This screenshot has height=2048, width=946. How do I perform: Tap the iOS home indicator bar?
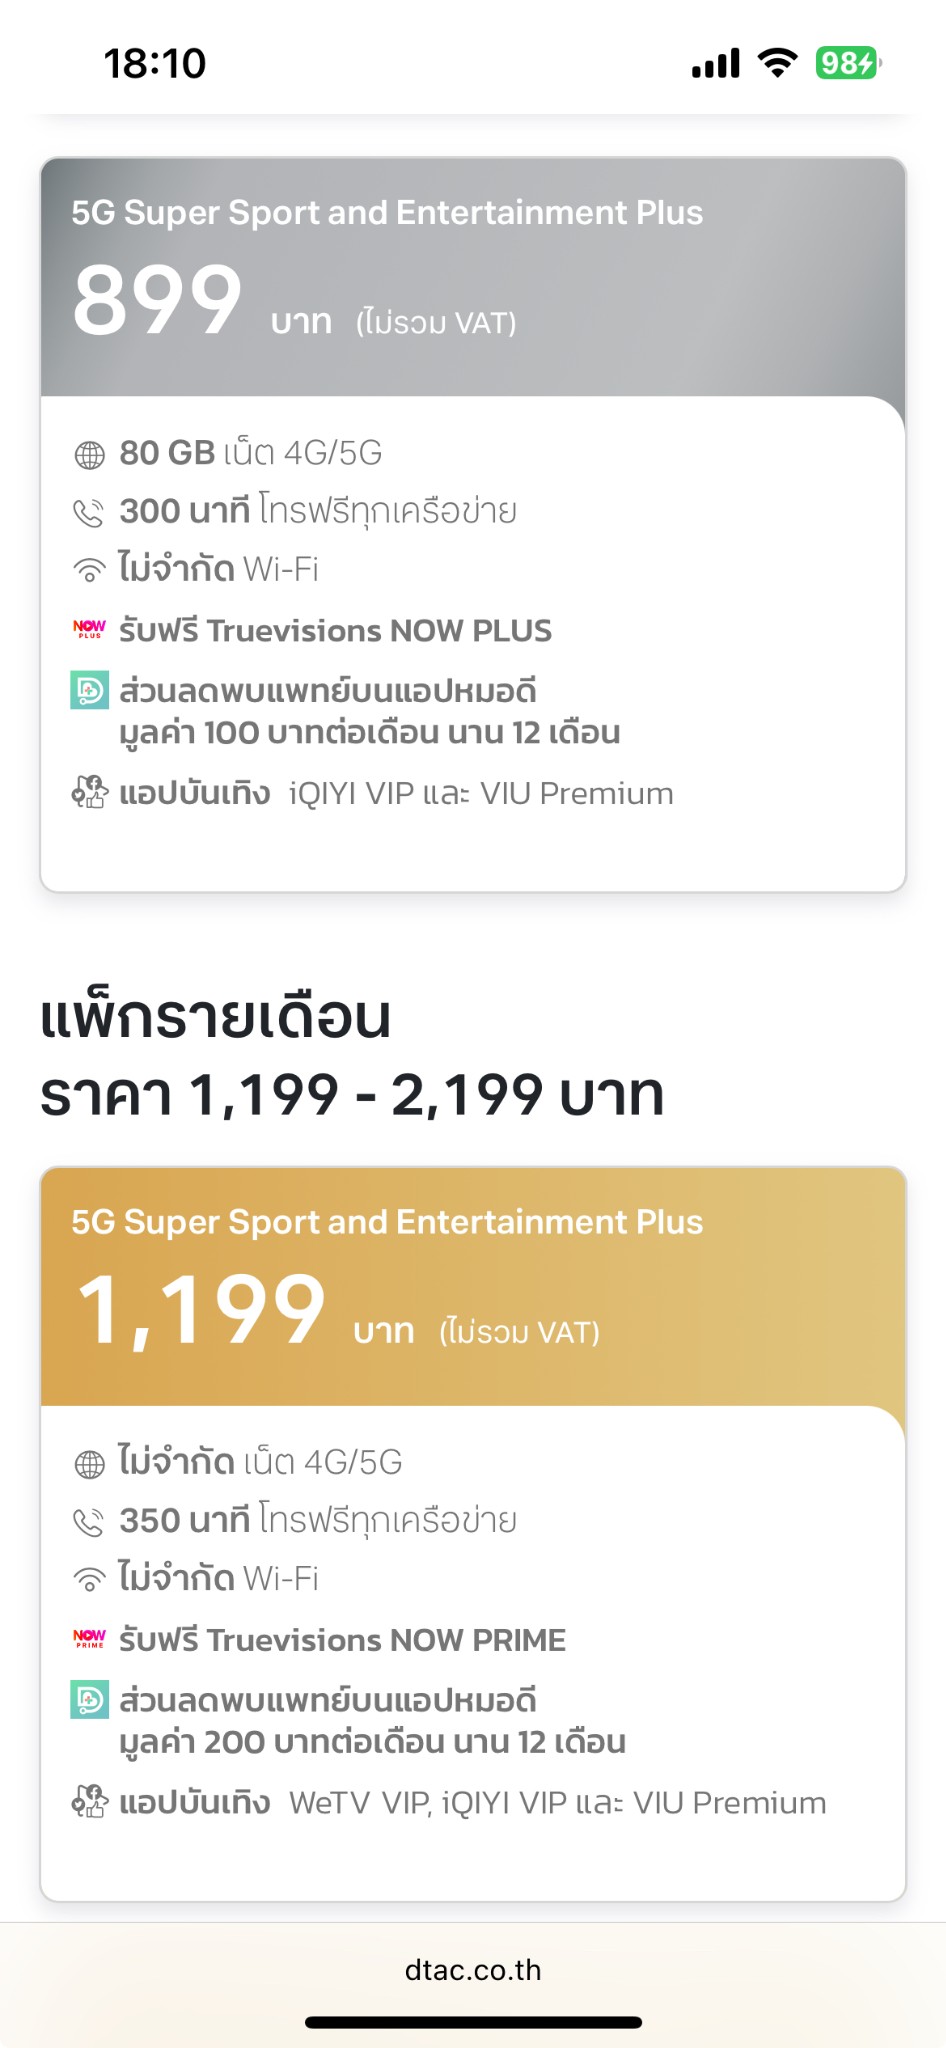tap(473, 2022)
